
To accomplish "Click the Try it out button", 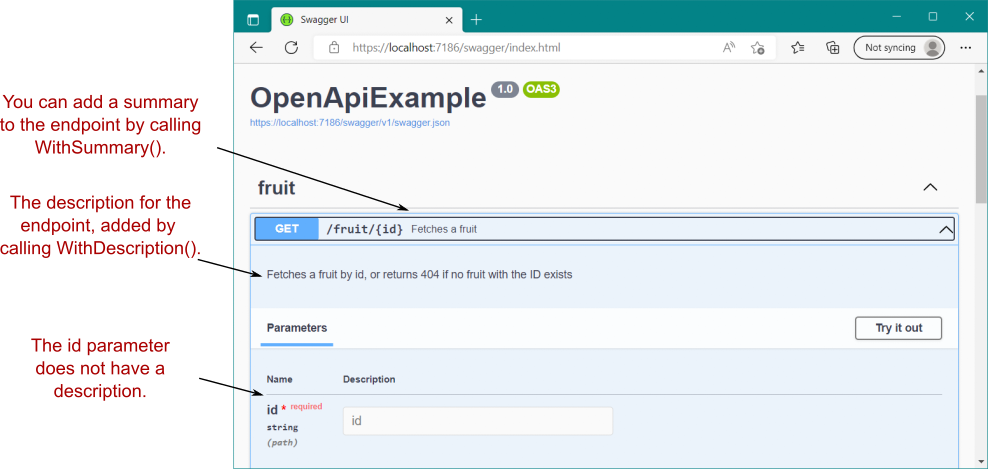I will [x=899, y=328].
